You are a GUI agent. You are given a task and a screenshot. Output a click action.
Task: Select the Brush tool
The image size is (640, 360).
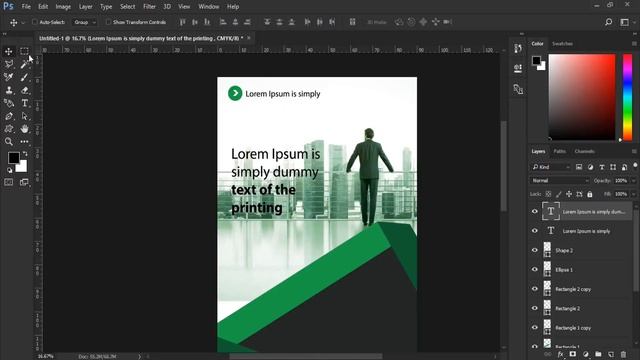pos(24,77)
